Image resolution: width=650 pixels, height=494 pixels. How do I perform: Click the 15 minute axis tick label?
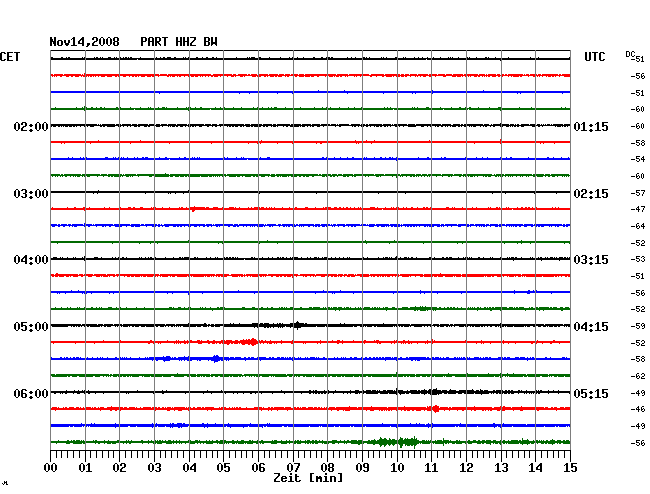(569, 468)
